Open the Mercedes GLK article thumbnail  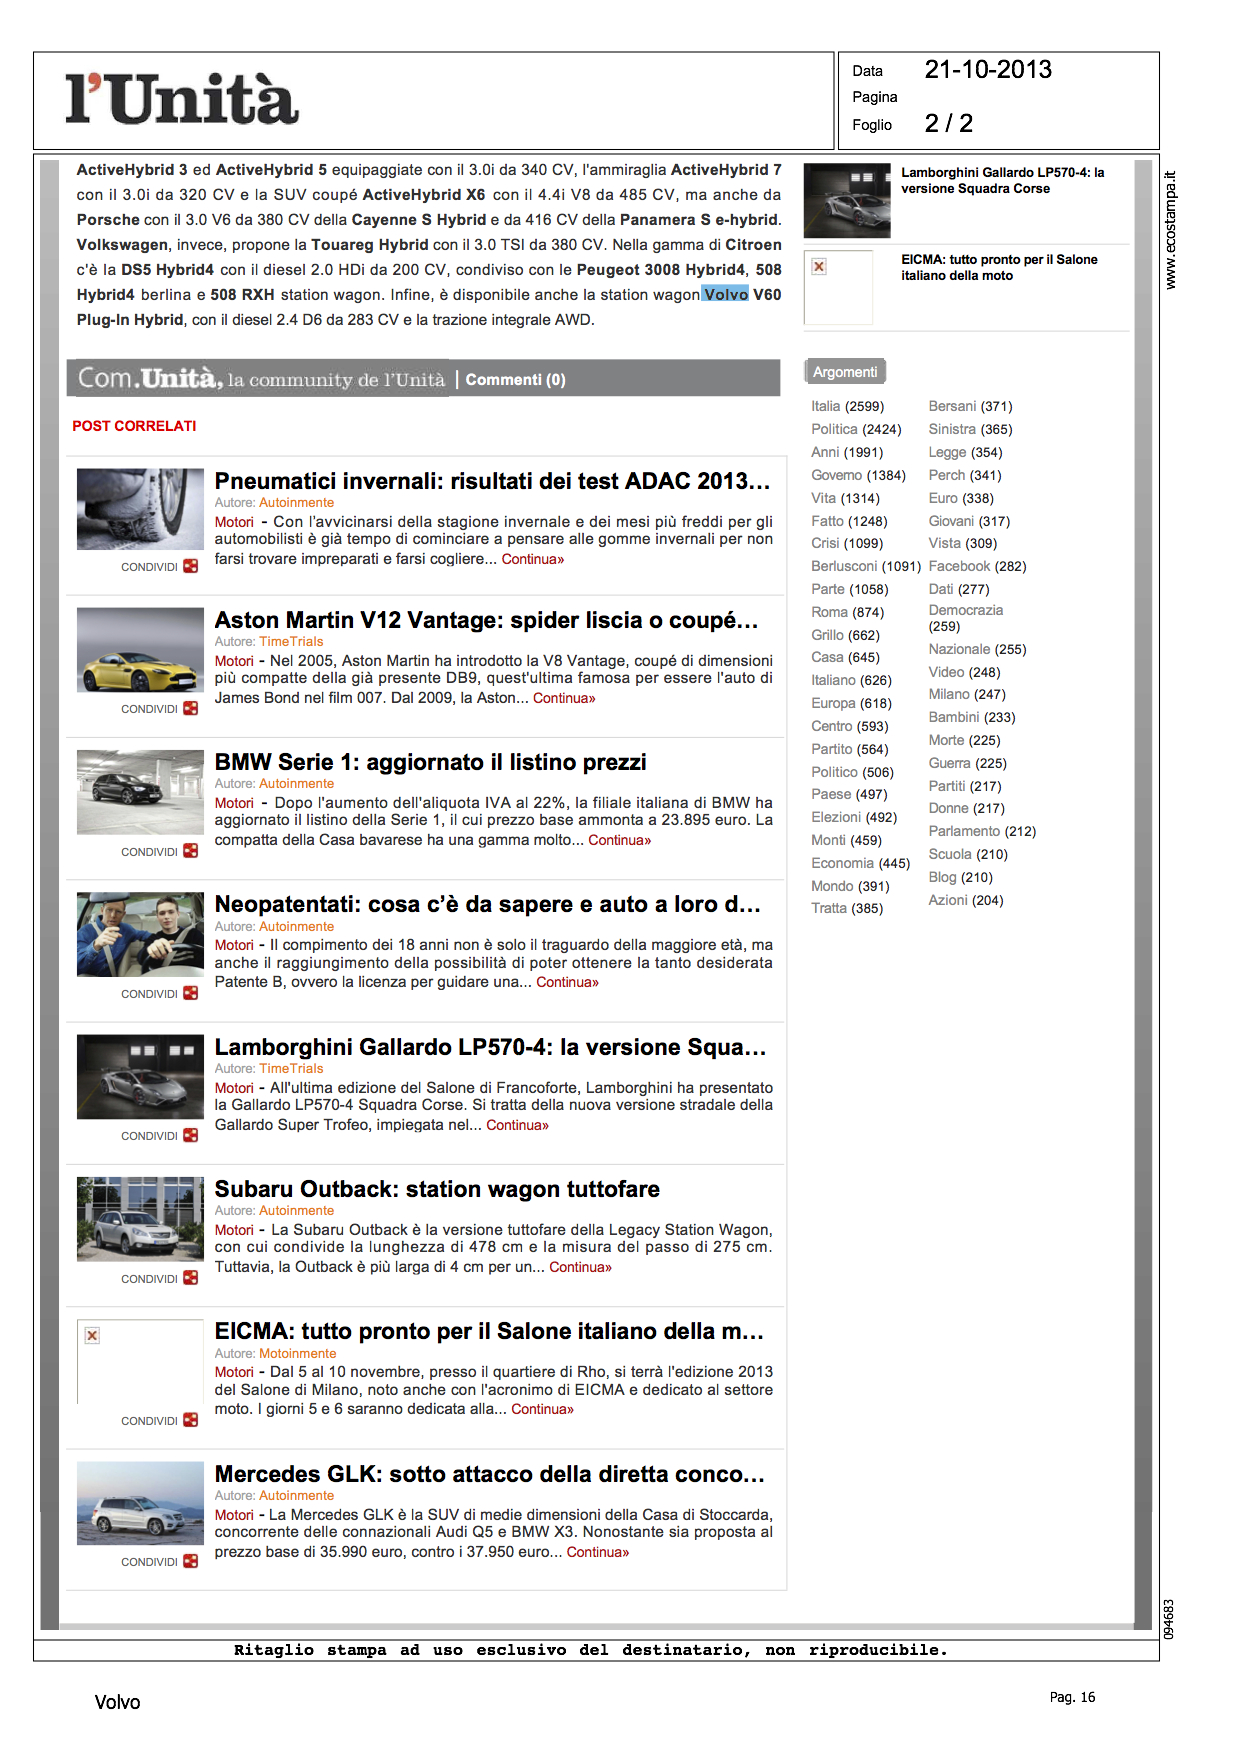pyautogui.click(x=140, y=1504)
